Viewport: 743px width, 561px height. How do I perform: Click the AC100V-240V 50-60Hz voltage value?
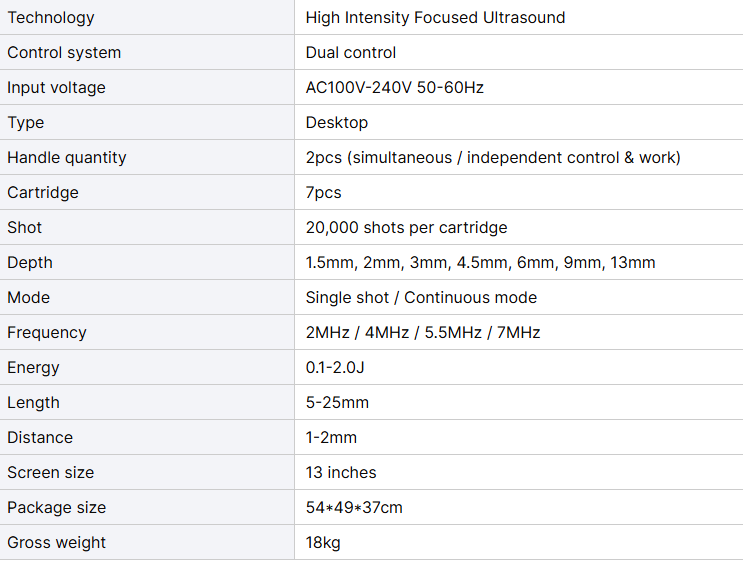(x=394, y=87)
